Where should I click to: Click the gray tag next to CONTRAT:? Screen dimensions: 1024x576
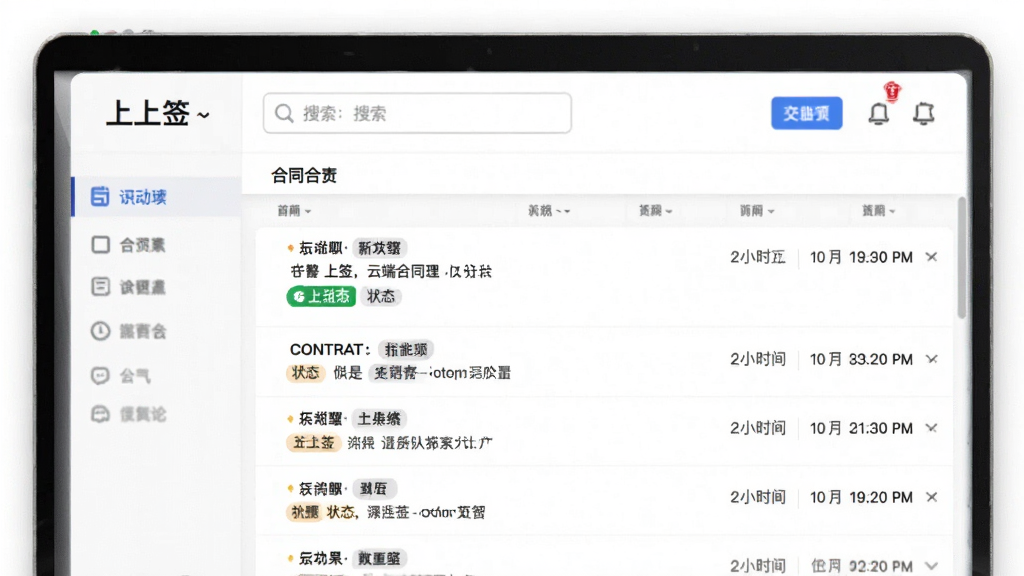[x=406, y=349]
